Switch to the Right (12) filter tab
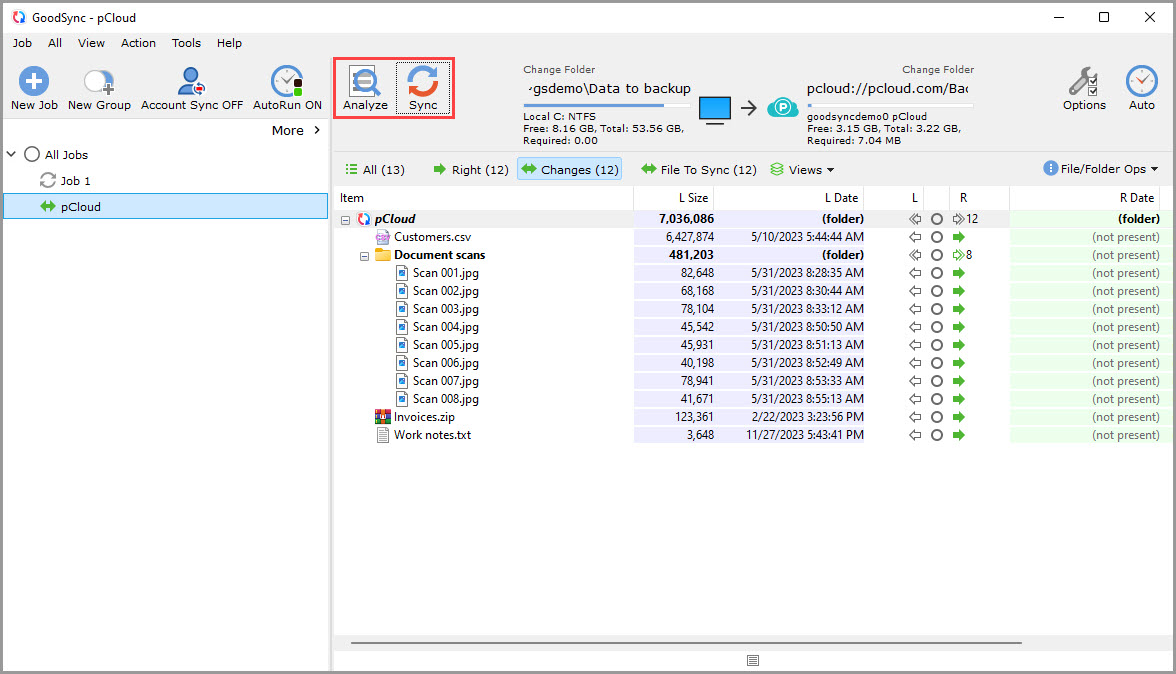The image size is (1176, 674). pyautogui.click(x=471, y=169)
